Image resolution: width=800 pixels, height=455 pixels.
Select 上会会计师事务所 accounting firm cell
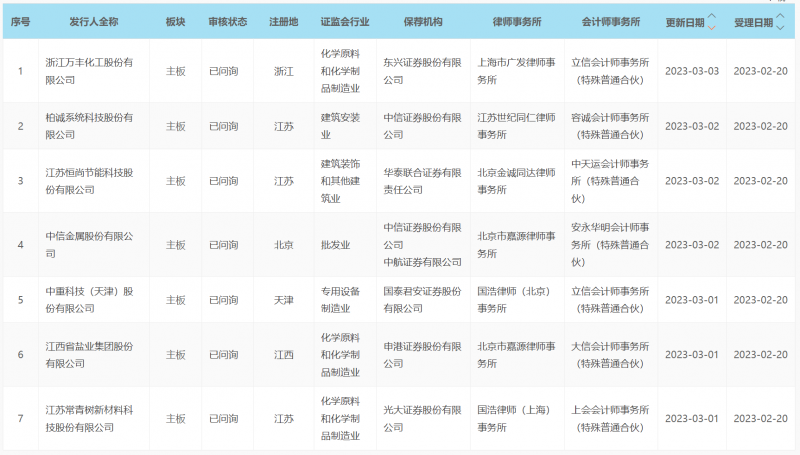(x=610, y=419)
